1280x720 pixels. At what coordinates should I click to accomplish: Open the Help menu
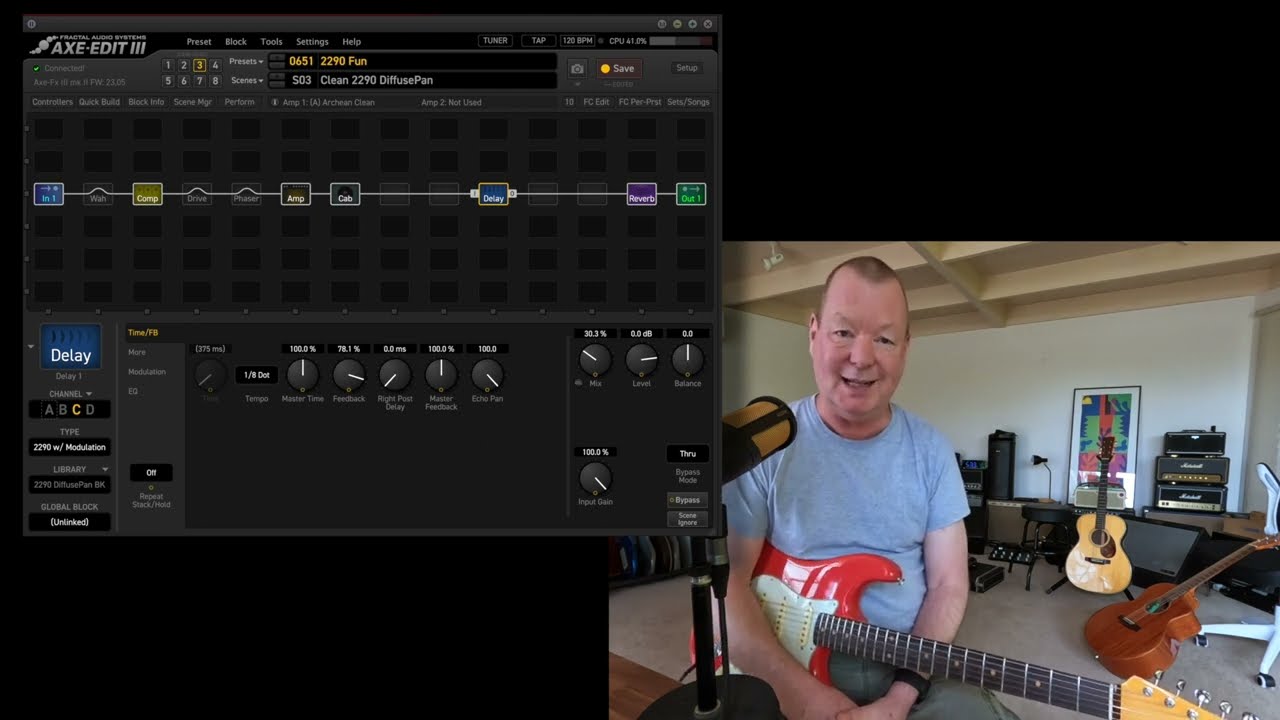(352, 42)
